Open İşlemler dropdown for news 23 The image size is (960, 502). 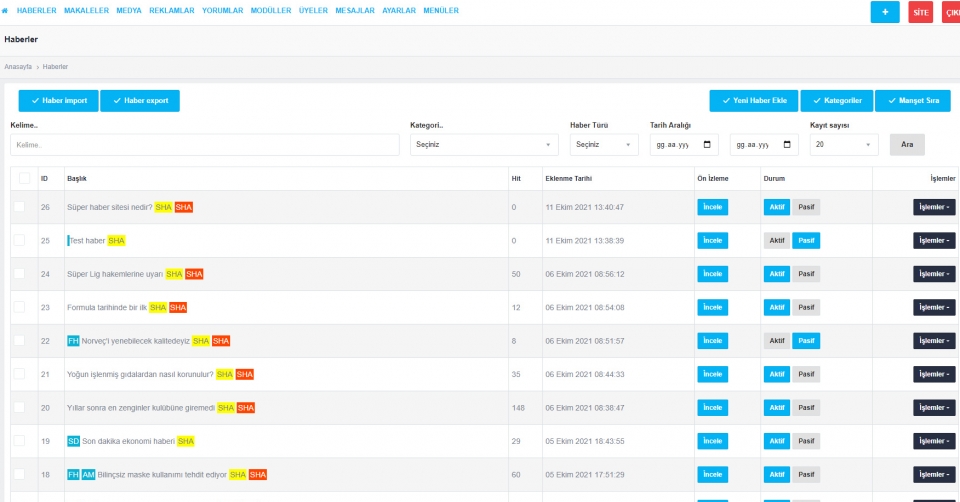coord(933,307)
